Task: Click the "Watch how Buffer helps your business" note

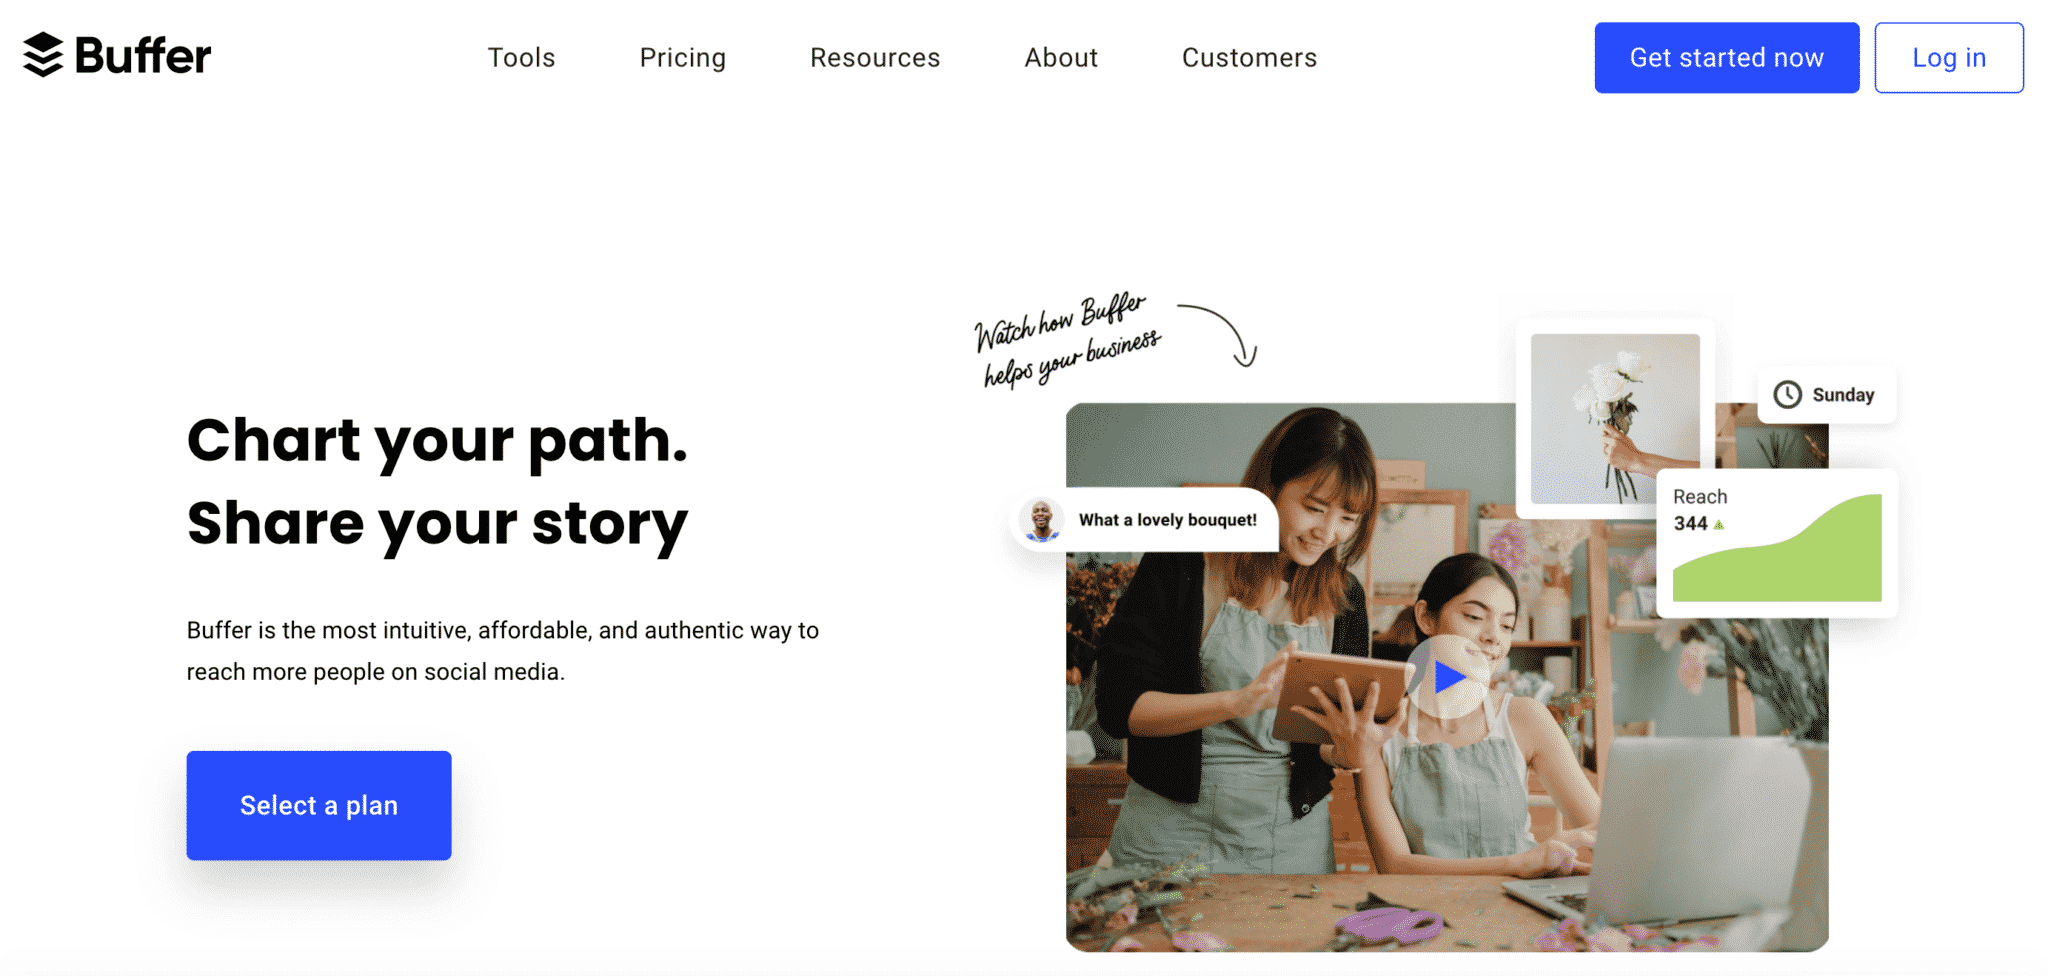Action: 1068,340
